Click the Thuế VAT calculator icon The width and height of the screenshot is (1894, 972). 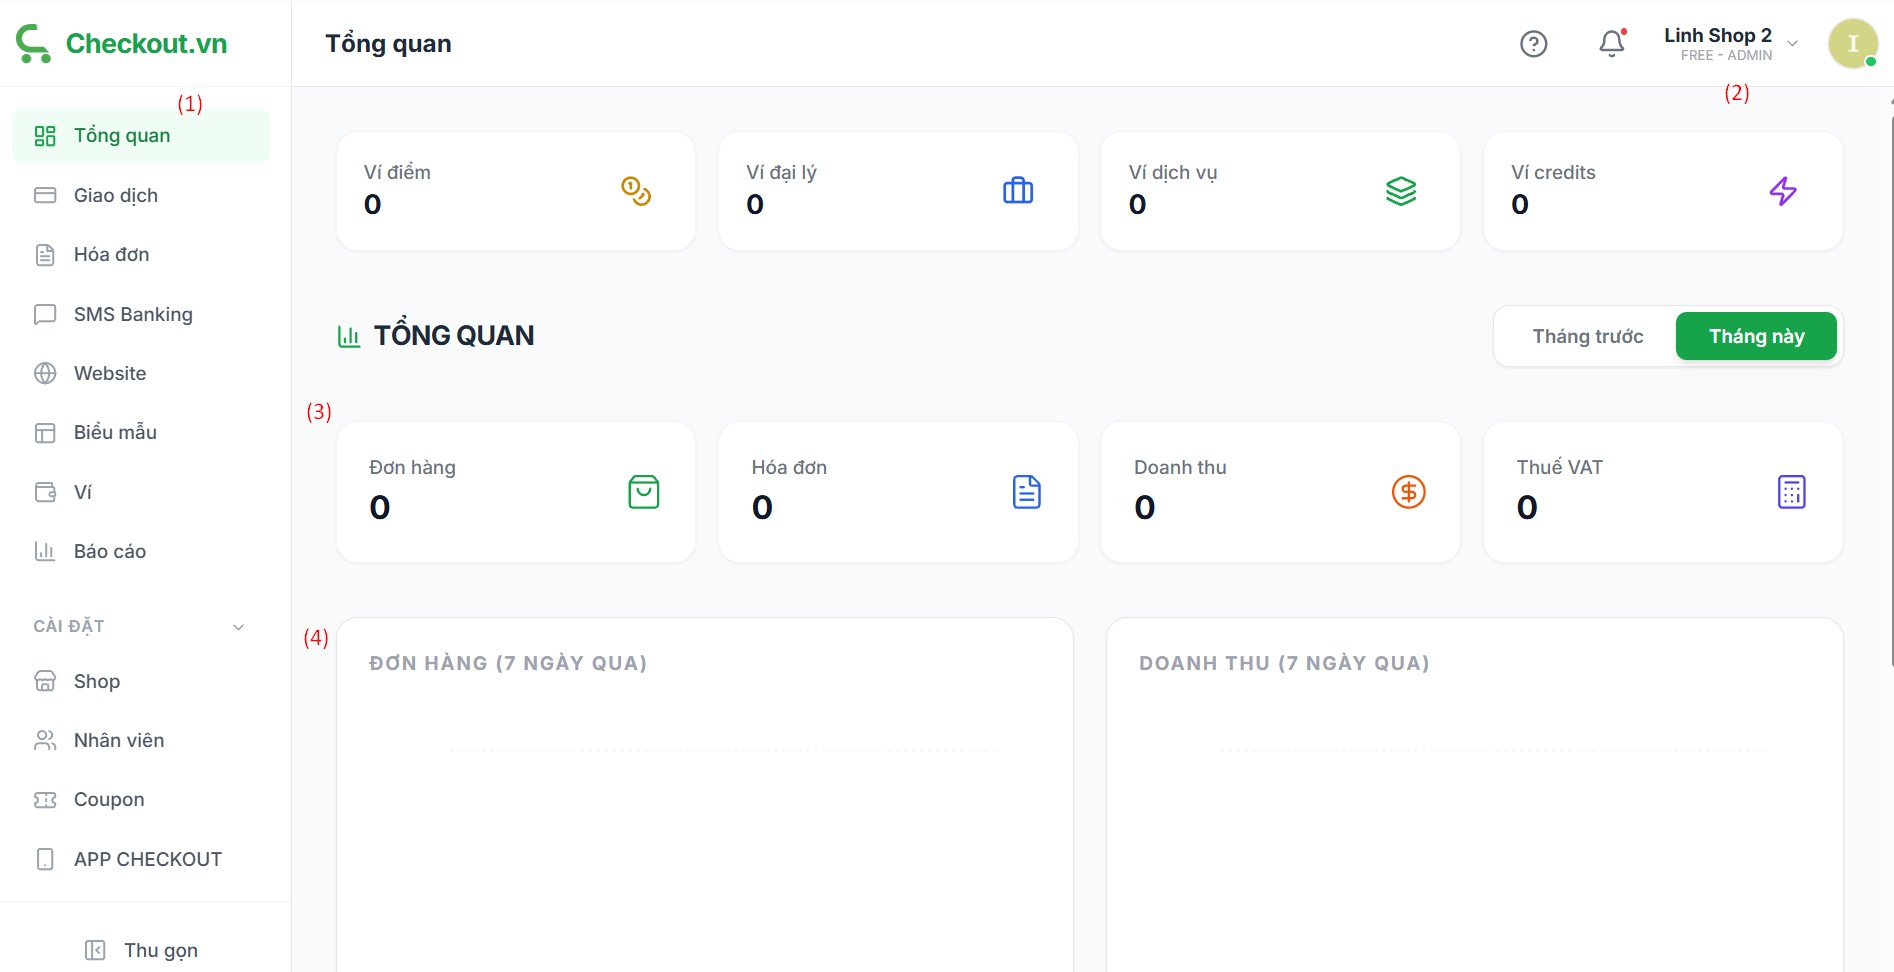(x=1791, y=492)
